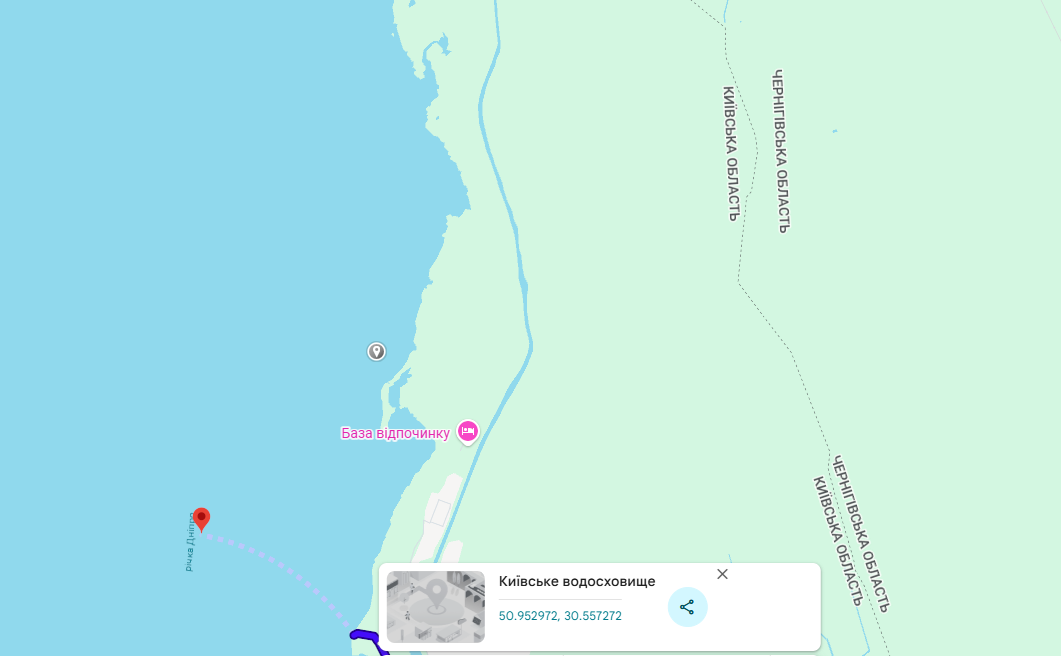The width and height of the screenshot is (1061, 656).
Task: Select the dark blue route segment at the bottom
Action: 369,640
